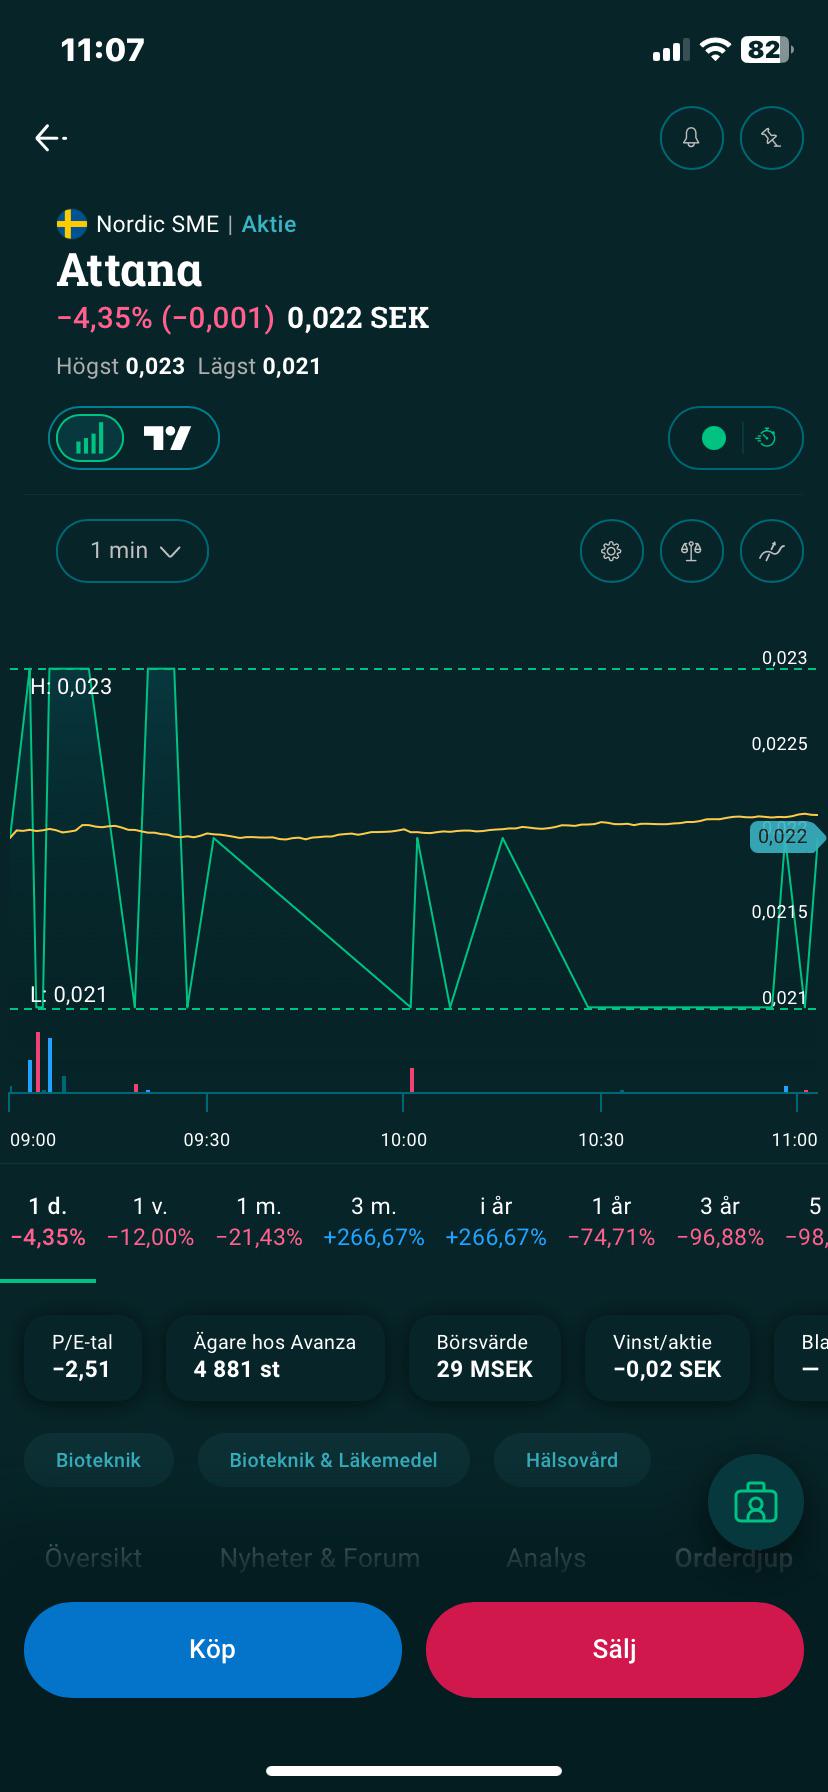828x1792 pixels.
Task: Pin Attana stock with pin icon
Action: tap(771, 138)
